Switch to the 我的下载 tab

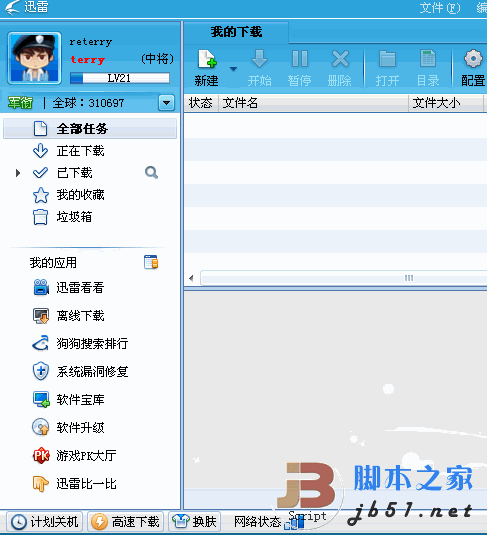click(x=236, y=32)
